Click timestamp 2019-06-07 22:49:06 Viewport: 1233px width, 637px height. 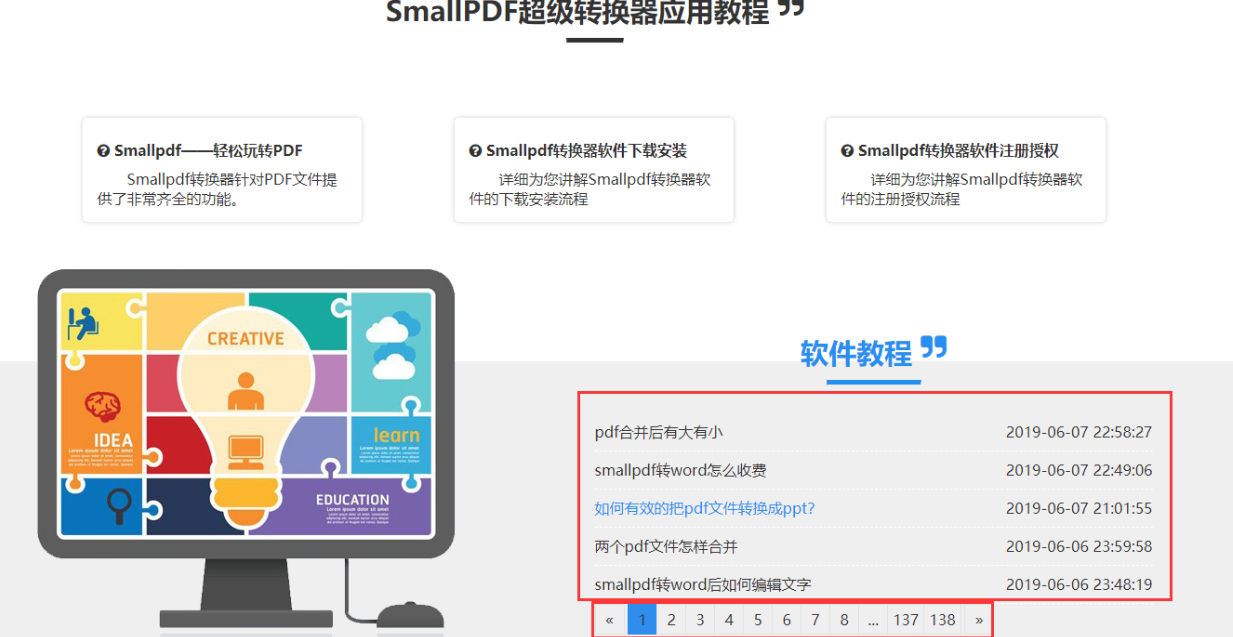click(x=1079, y=470)
